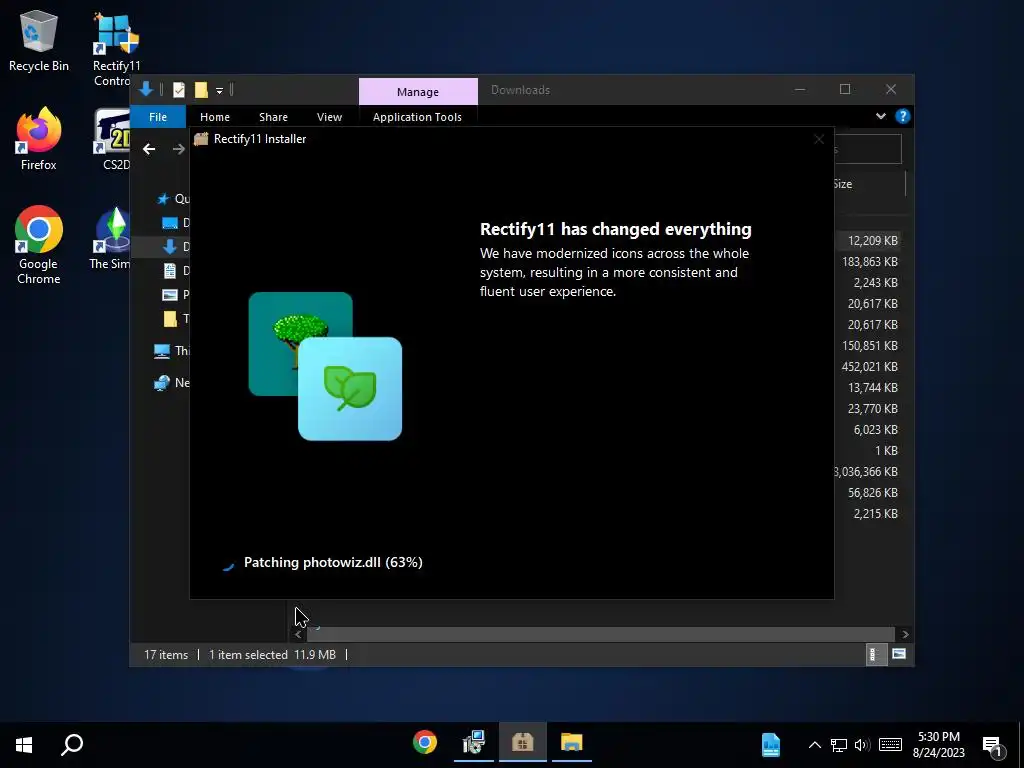
Task: Click the horizontal scrollbar left arrow
Action: point(298,634)
